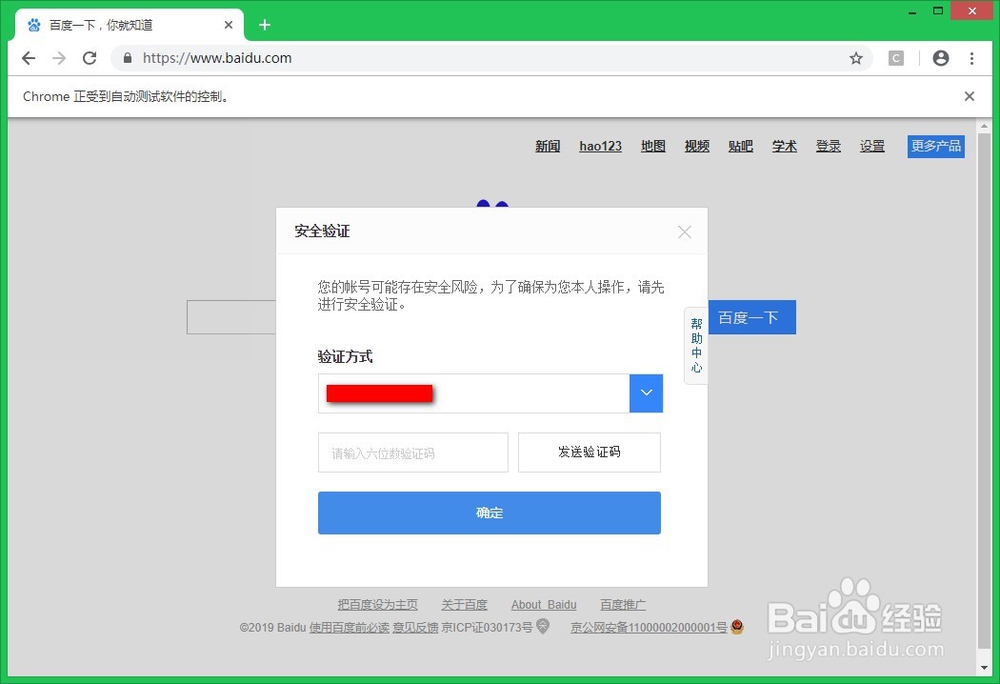Focus the six-digit verification code field
The height and width of the screenshot is (684, 1000).
click(x=413, y=453)
